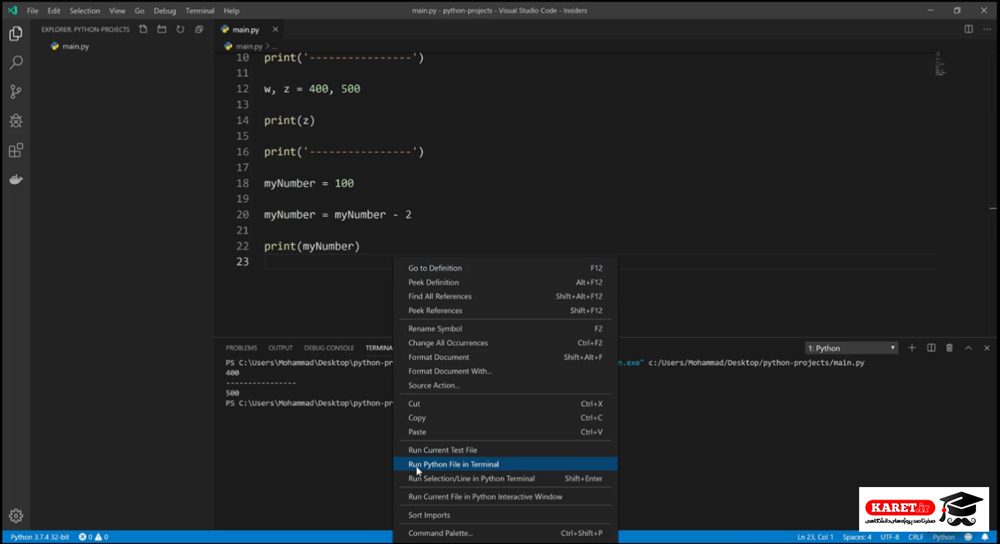Kill terminal with trash icon
This screenshot has height=544, width=1000.
pyautogui.click(x=950, y=348)
